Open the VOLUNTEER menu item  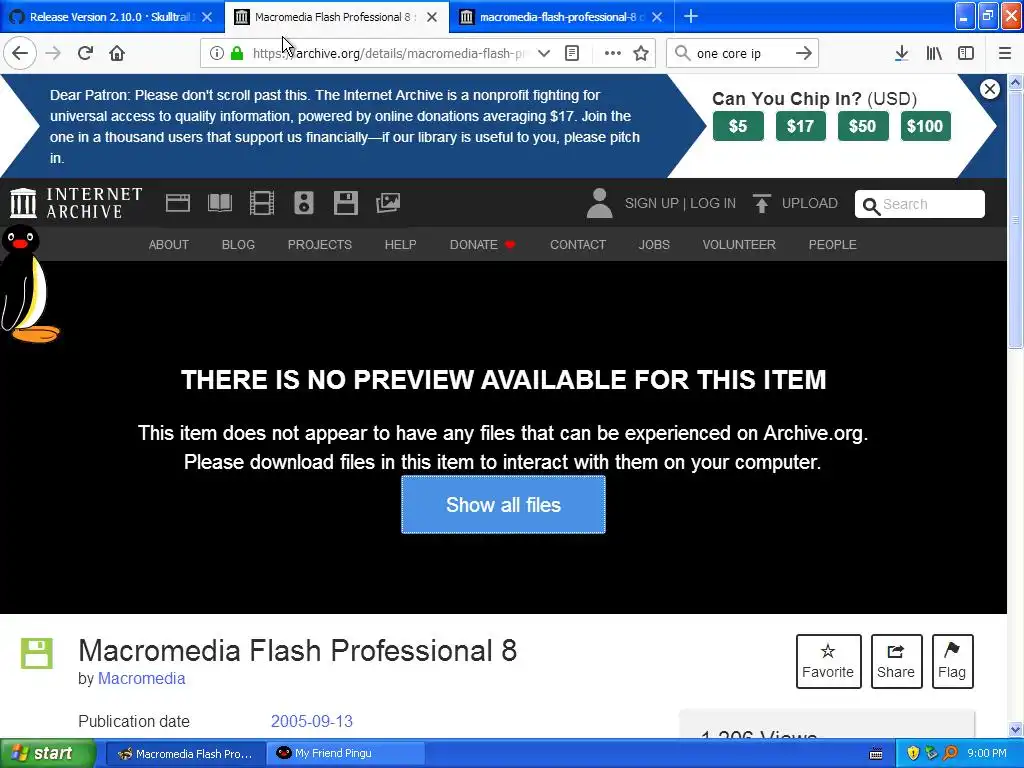(739, 244)
